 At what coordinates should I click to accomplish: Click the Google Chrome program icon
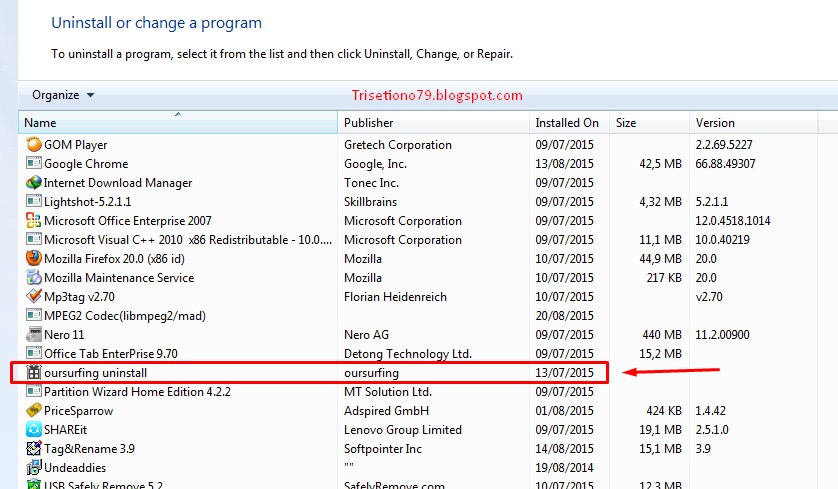(x=34, y=164)
